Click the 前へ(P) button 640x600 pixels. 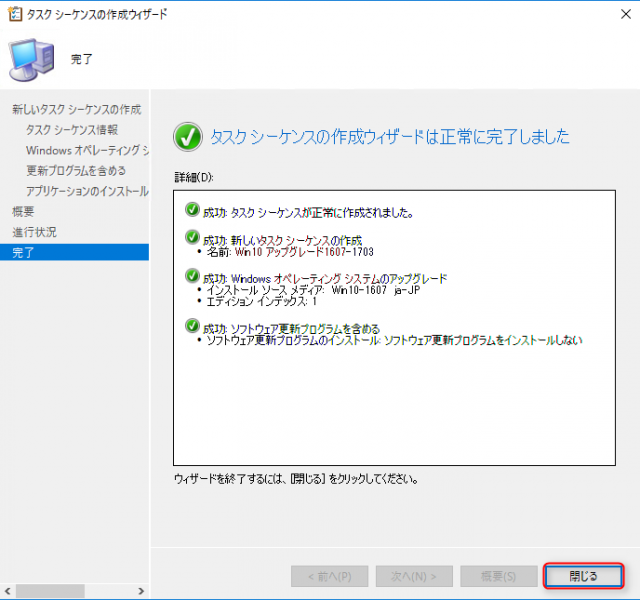(329, 576)
